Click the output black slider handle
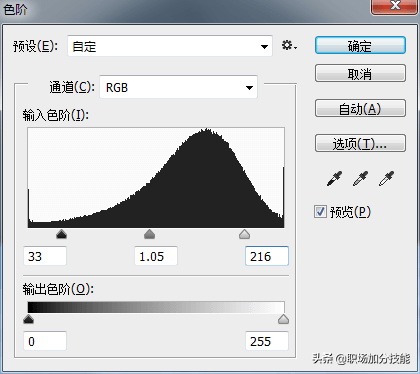 tap(29, 319)
